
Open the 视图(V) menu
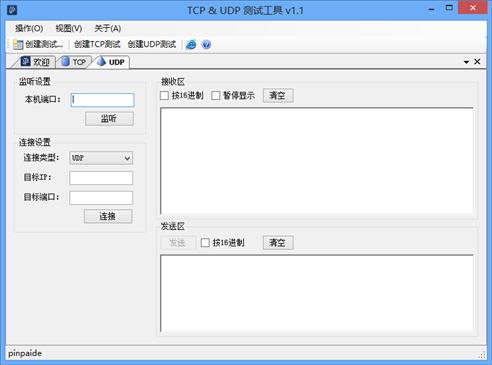[69, 28]
